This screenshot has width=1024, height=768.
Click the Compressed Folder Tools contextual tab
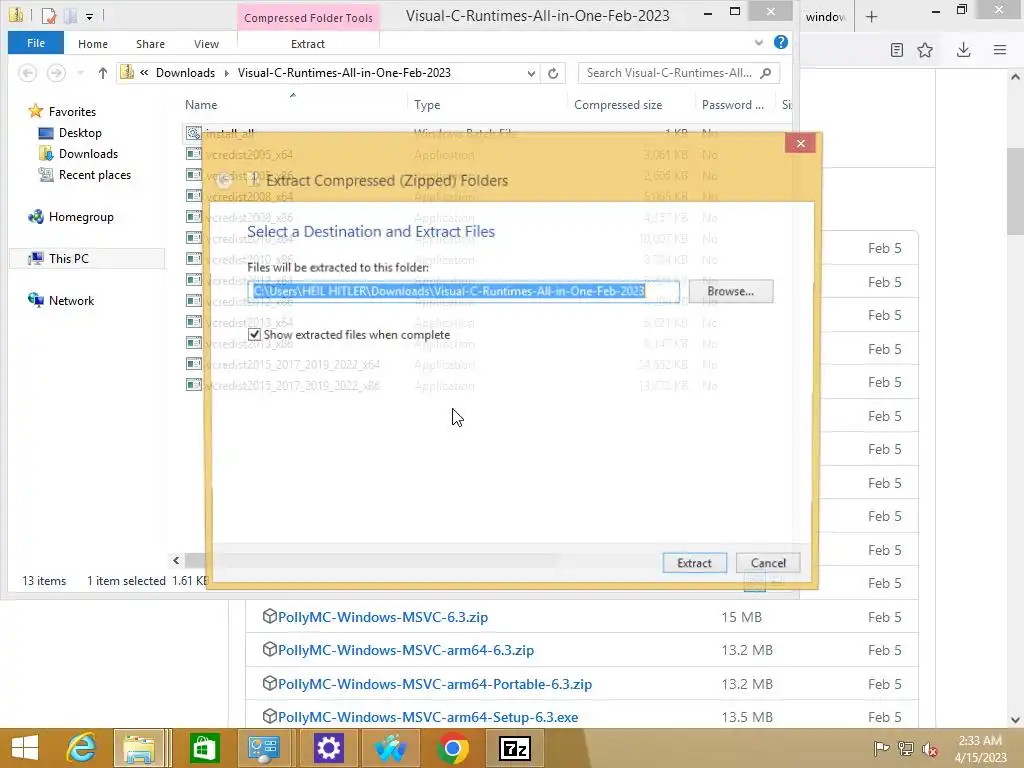pyautogui.click(x=308, y=18)
